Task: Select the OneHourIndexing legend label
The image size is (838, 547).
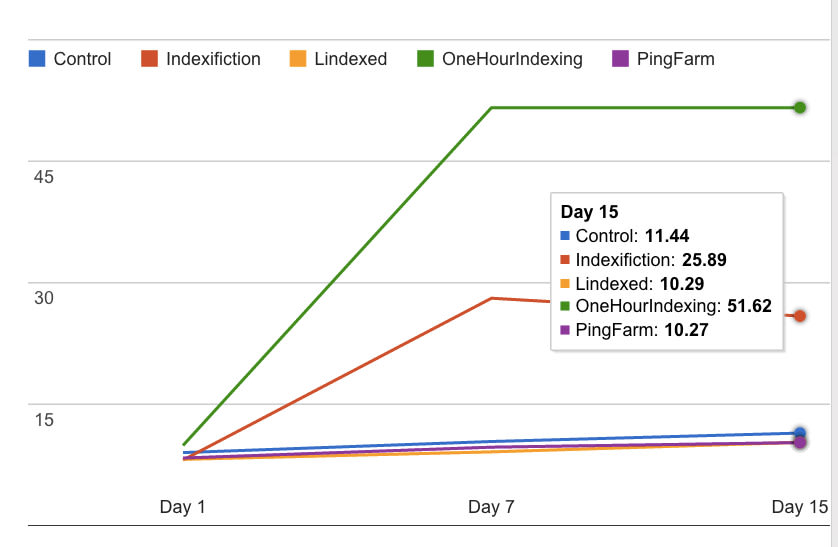Action: 512,59
